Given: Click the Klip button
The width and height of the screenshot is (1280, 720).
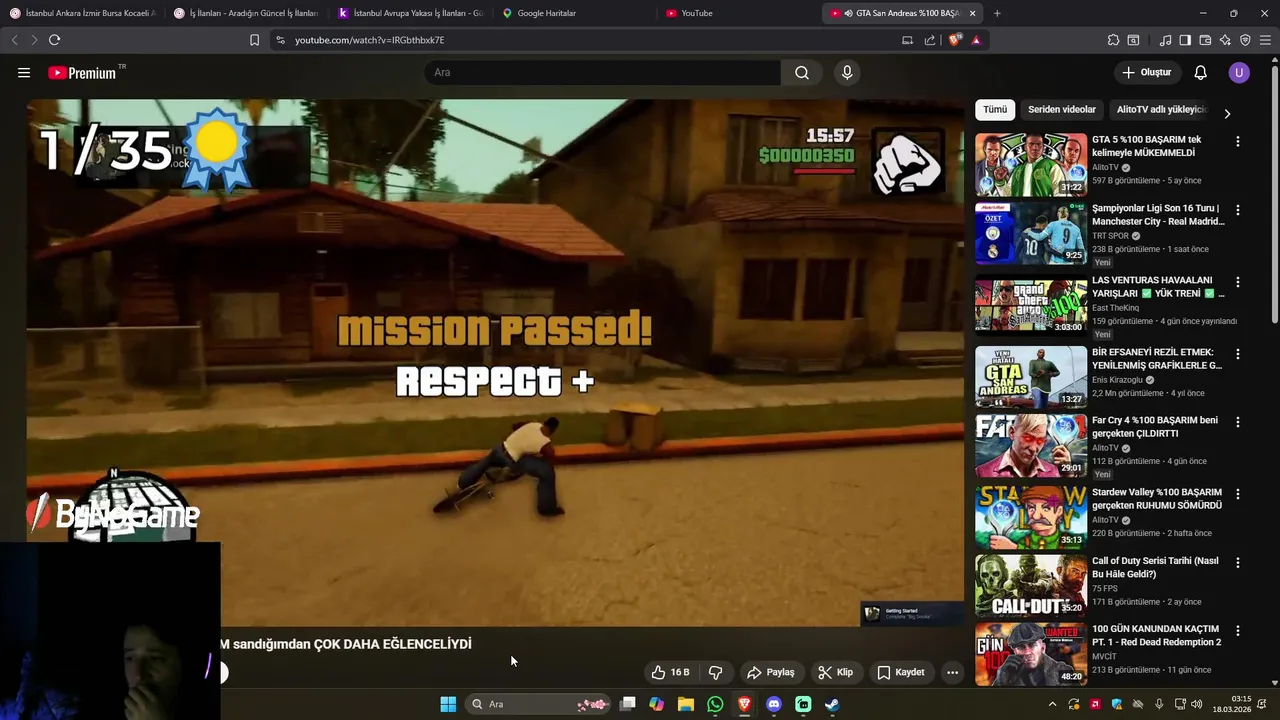Looking at the screenshot, I should tap(835, 672).
